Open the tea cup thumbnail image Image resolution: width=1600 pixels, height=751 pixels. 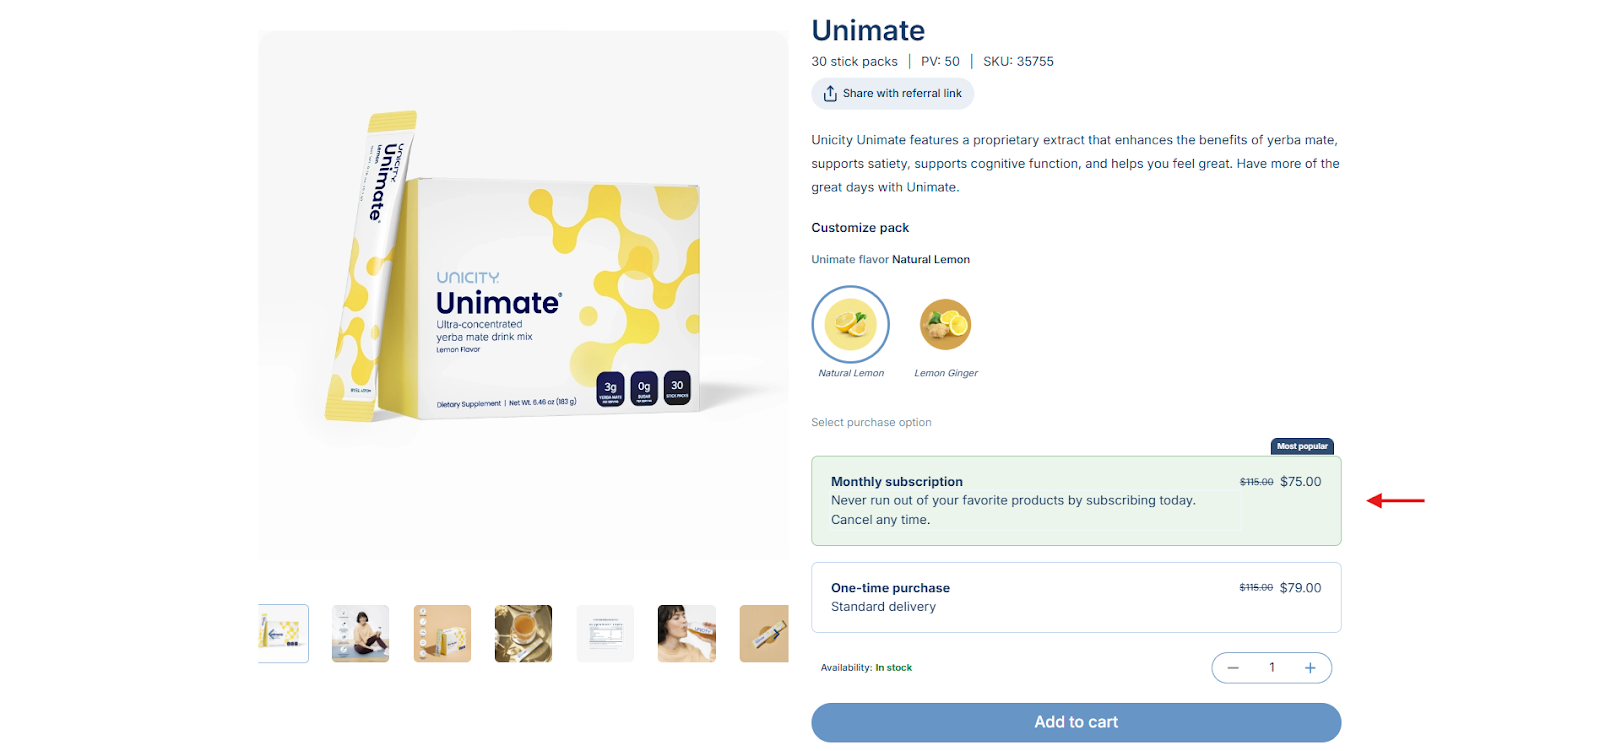[523, 633]
